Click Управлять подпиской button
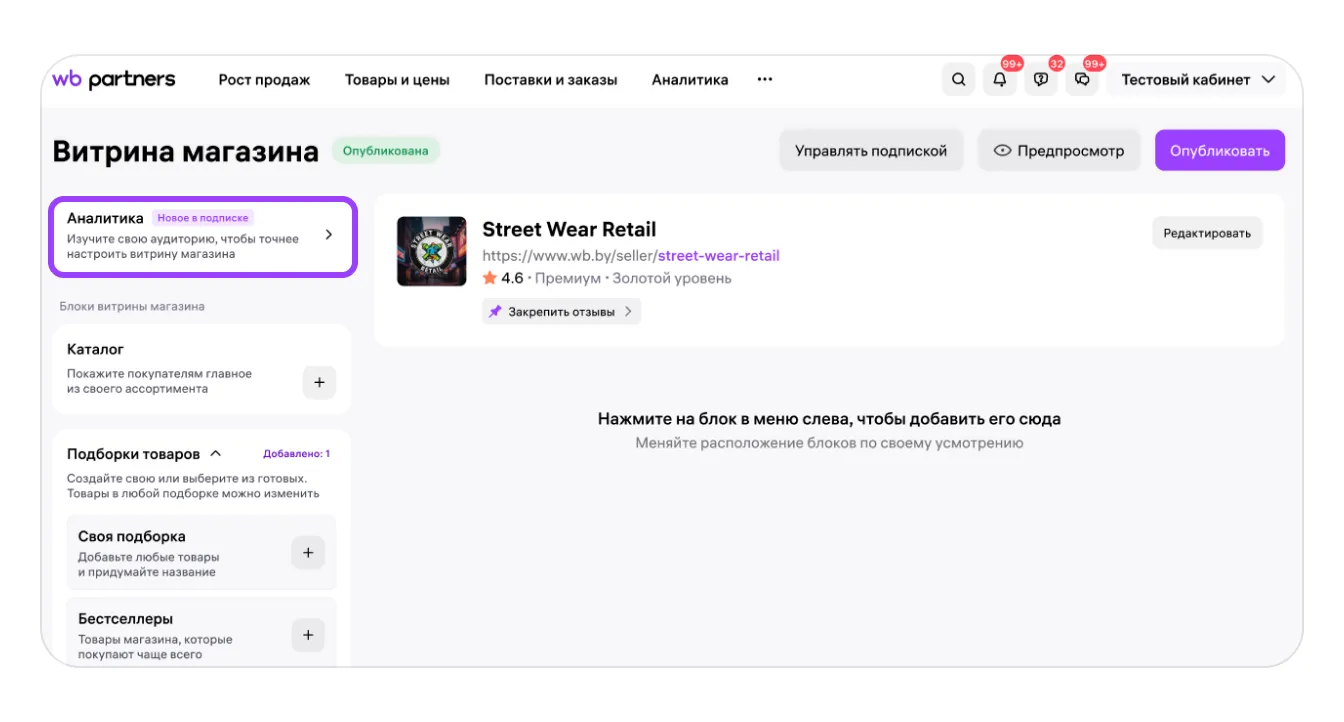The width and height of the screenshot is (1344, 722). point(870,151)
